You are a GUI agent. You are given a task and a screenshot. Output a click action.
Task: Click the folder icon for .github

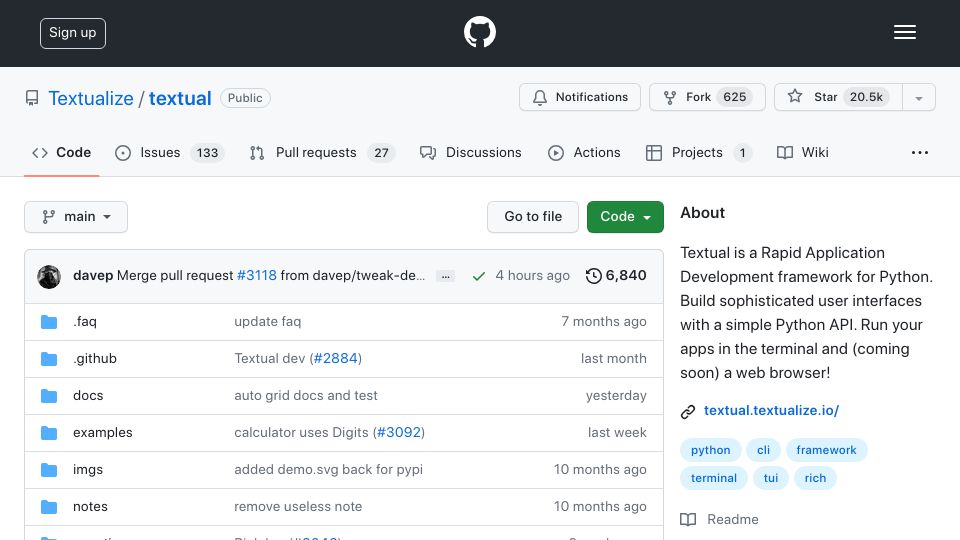pyautogui.click(x=49, y=359)
